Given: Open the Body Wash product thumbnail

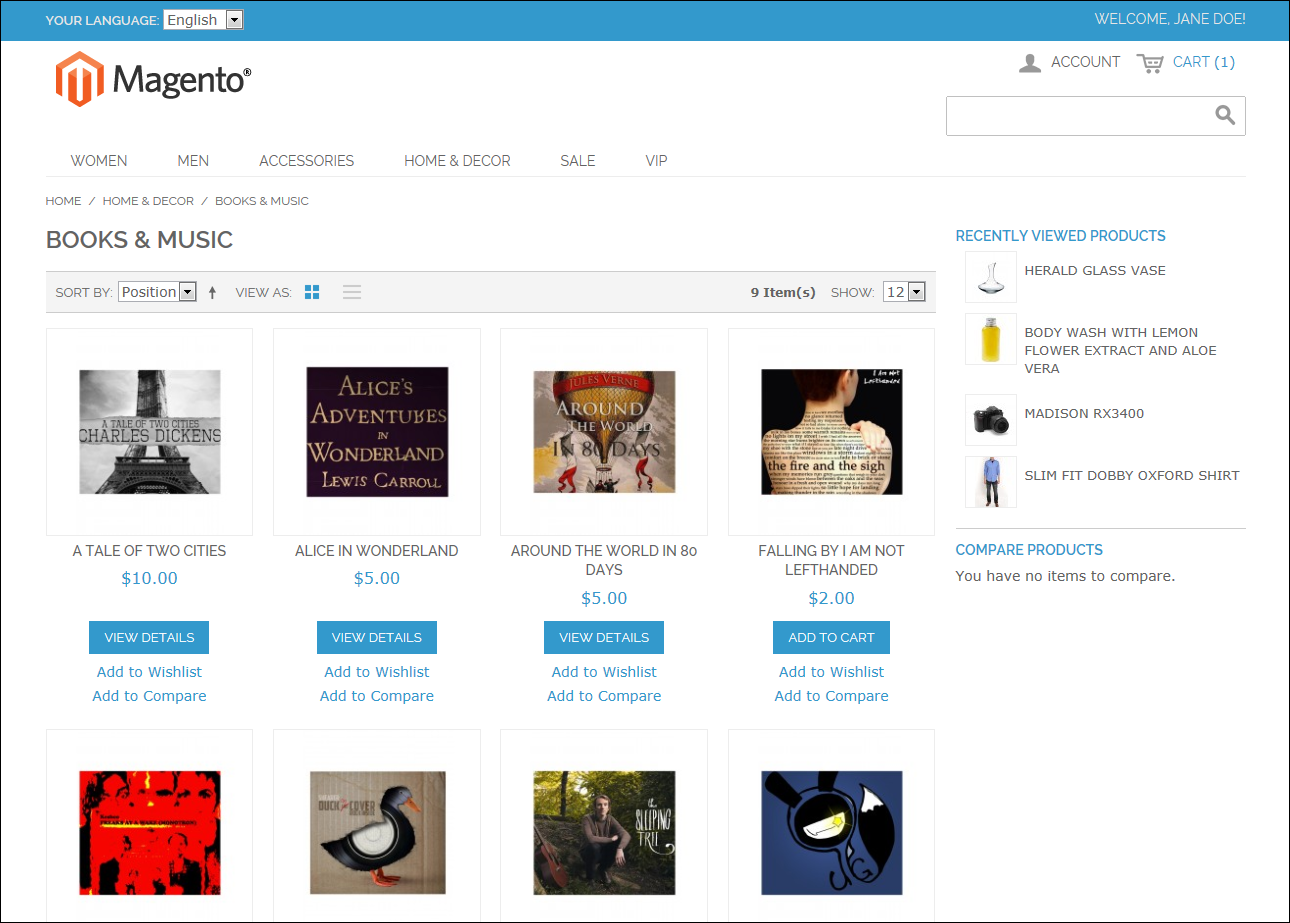Looking at the screenshot, I should pyautogui.click(x=991, y=339).
